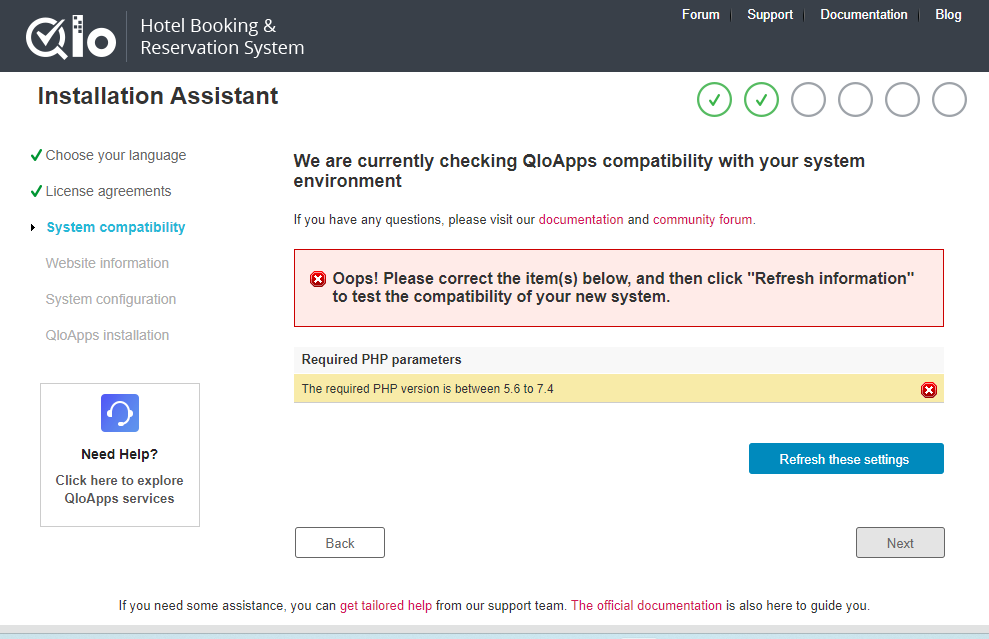Open the Documentation header link
989x639 pixels.
(863, 15)
